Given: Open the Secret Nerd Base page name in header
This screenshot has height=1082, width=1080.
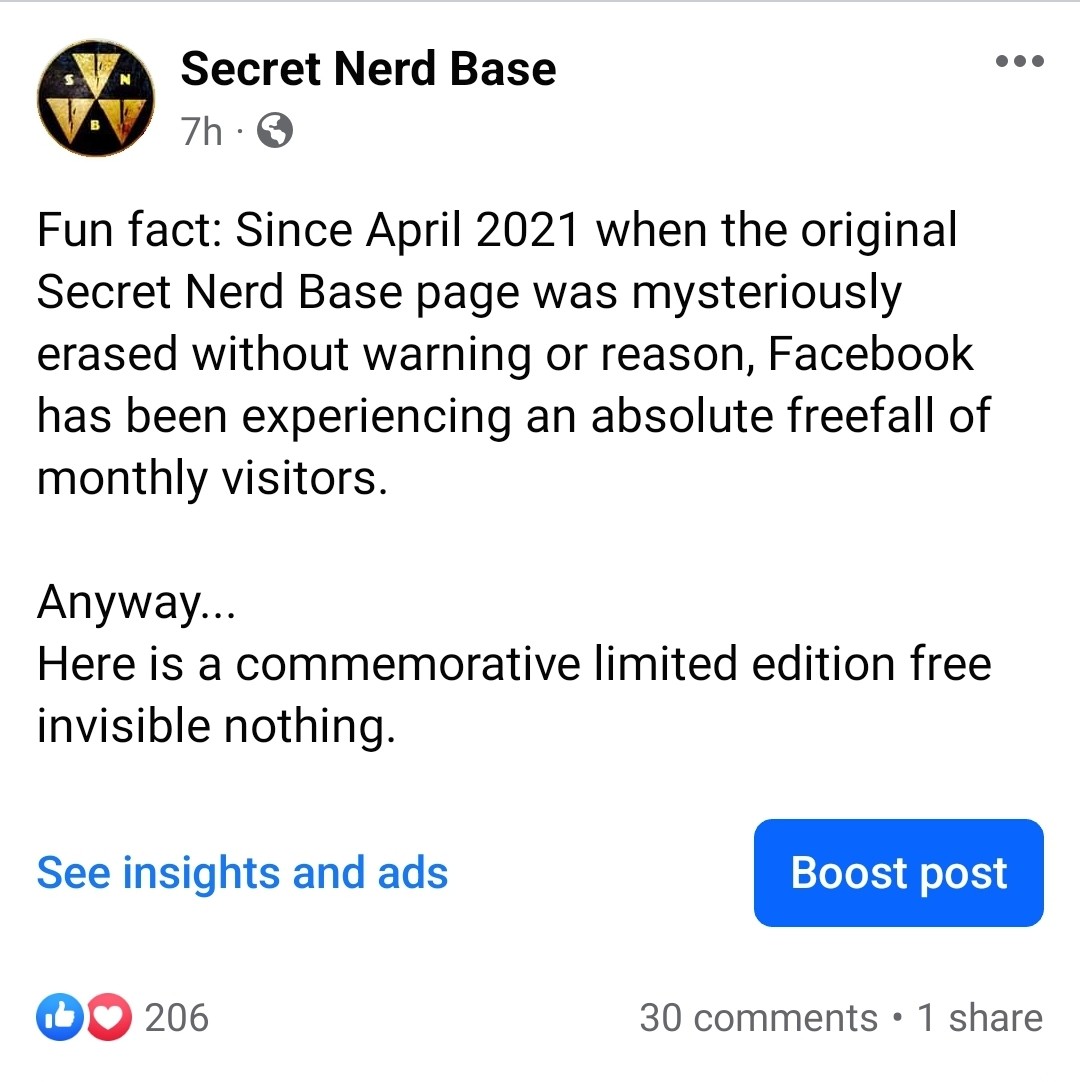Looking at the screenshot, I should (368, 69).
